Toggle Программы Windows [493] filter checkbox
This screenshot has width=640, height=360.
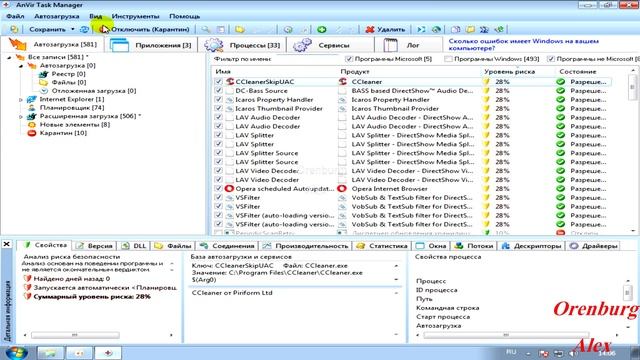coord(448,59)
